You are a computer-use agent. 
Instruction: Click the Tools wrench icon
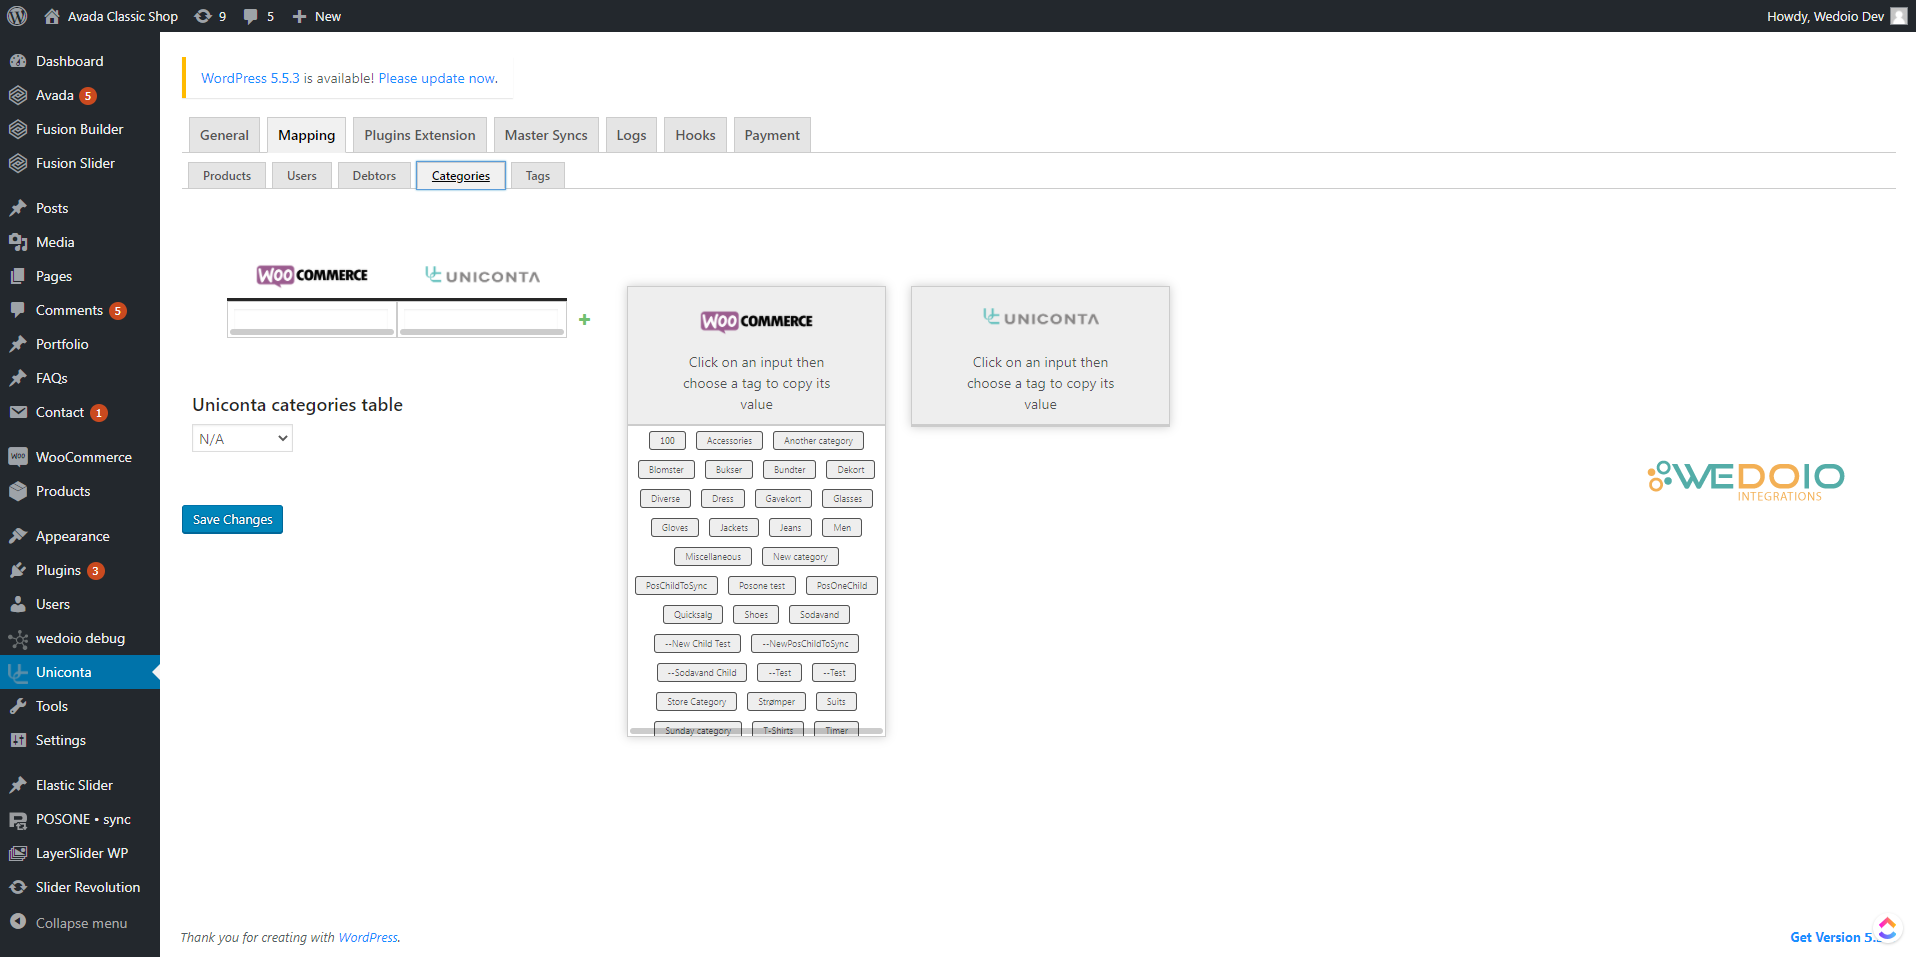pos(18,706)
